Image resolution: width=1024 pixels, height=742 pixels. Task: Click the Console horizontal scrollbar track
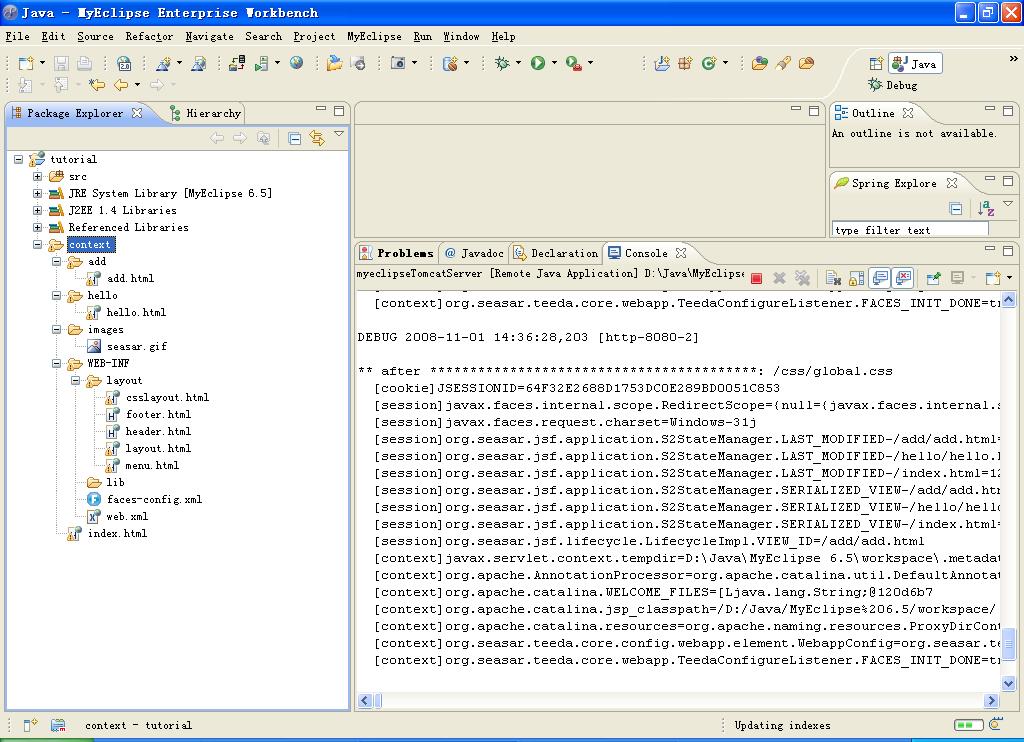click(x=678, y=701)
